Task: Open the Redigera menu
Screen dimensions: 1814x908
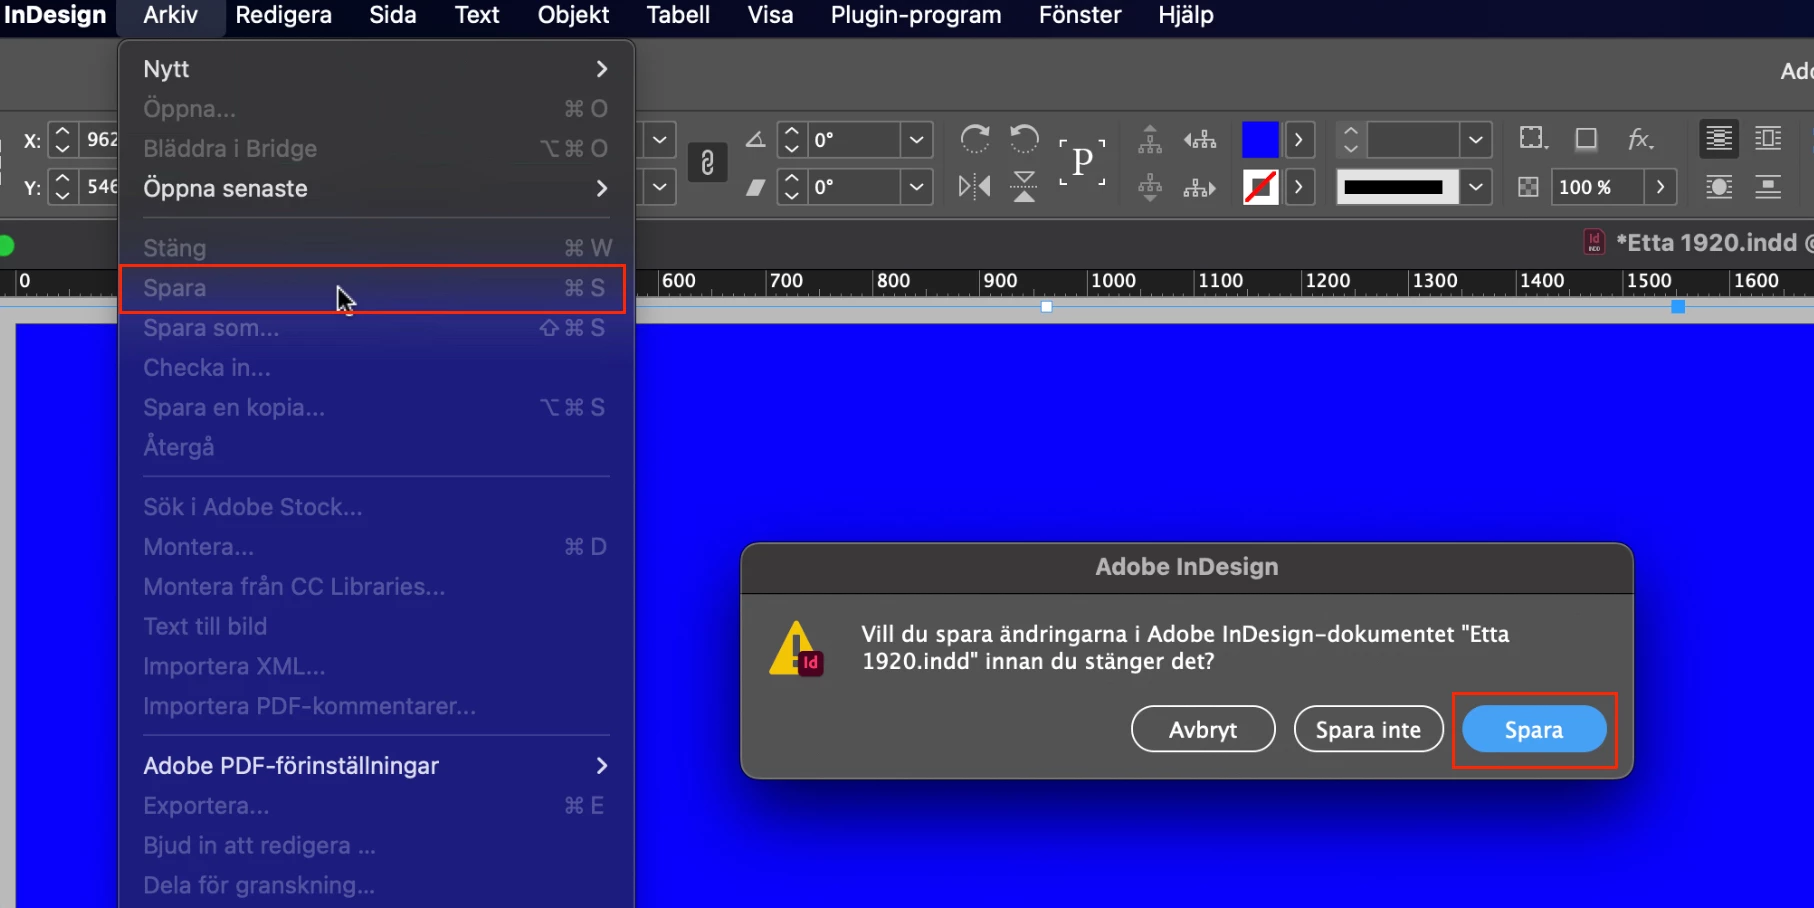Action: (x=283, y=15)
